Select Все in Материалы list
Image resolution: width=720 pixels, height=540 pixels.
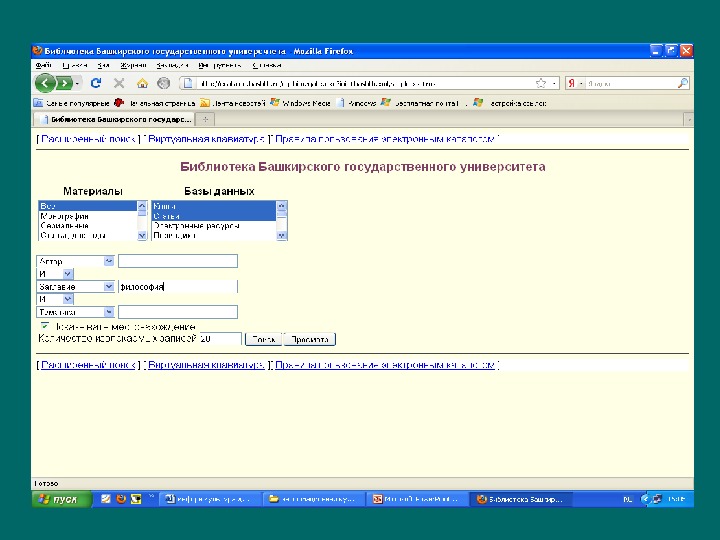pyautogui.click(x=87, y=206)
